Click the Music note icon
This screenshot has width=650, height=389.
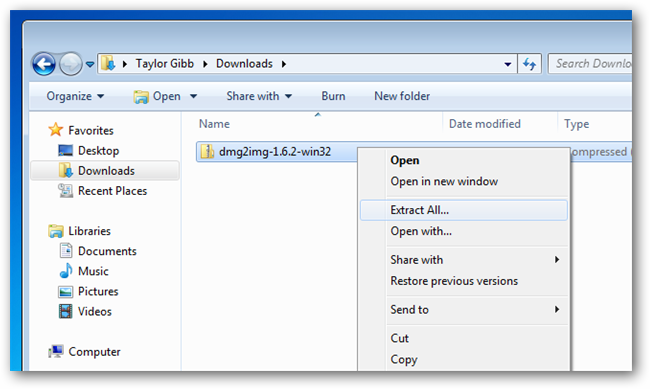coord(65,270)
